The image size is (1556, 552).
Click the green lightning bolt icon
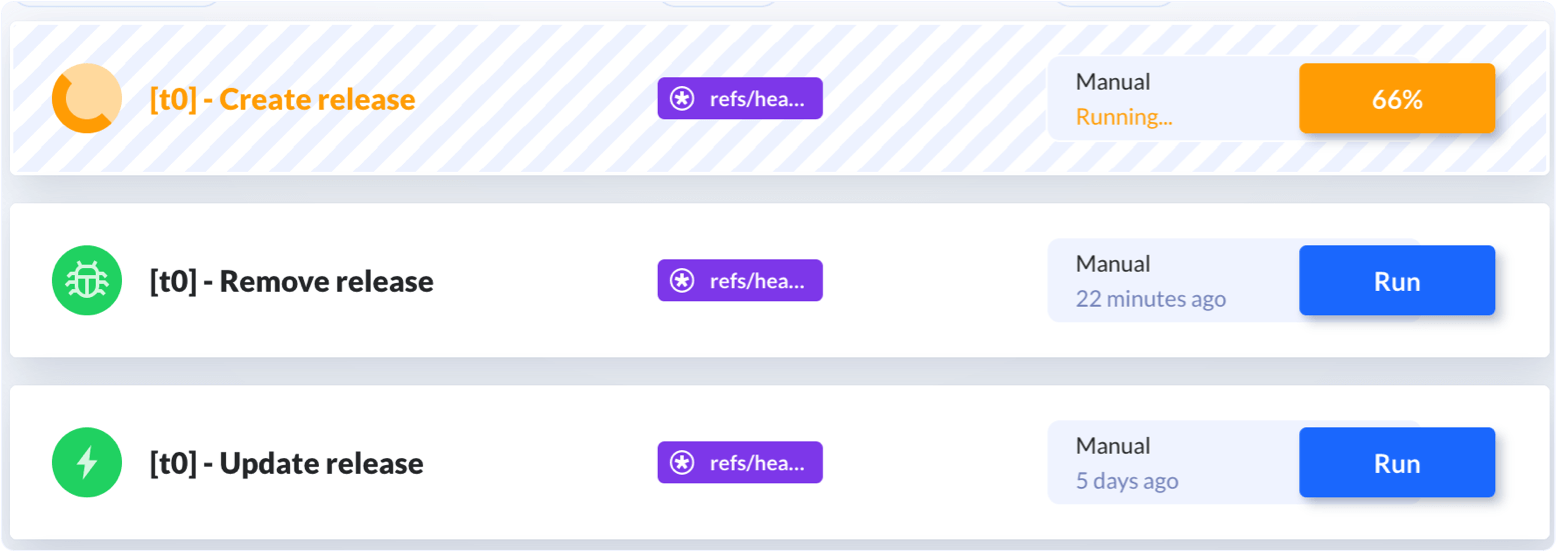pos(87,463)
